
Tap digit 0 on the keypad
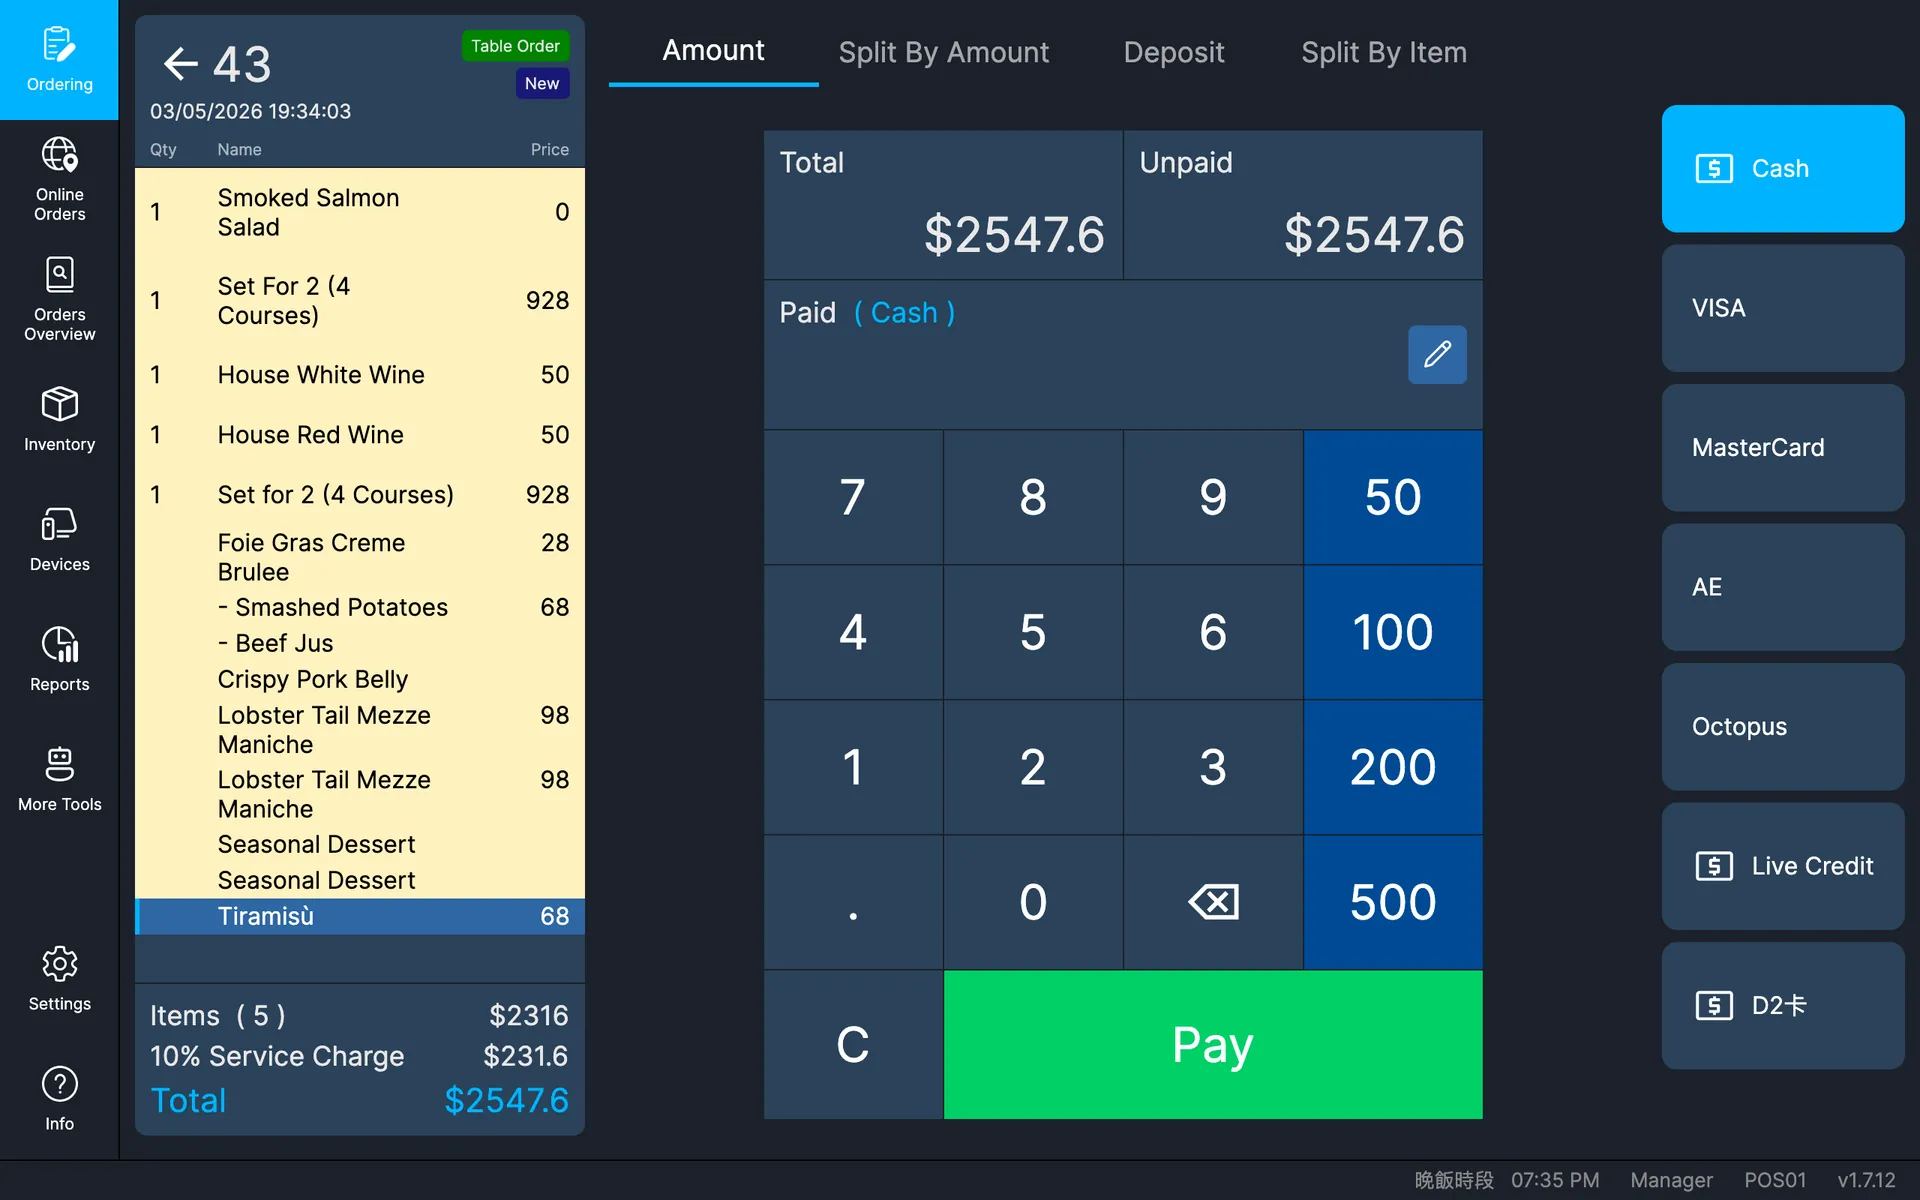[1033, 902]
